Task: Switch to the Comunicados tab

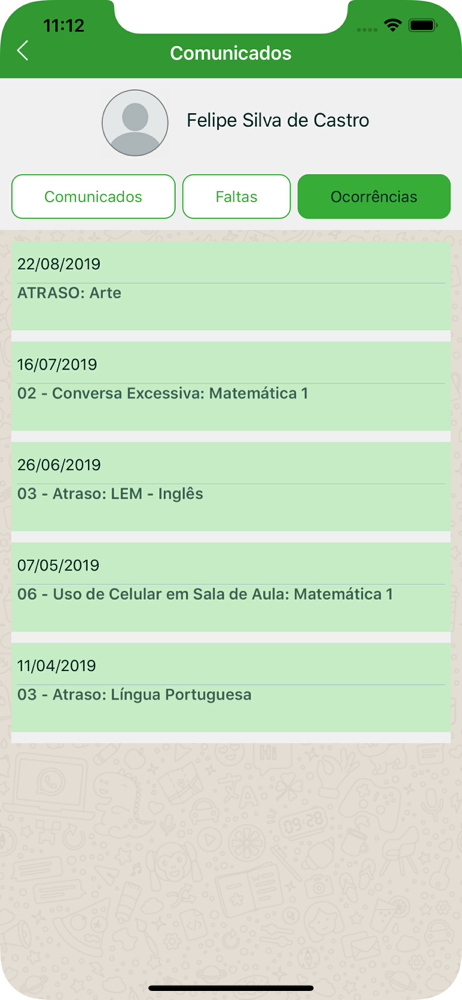Action: [x=93, y=196]
